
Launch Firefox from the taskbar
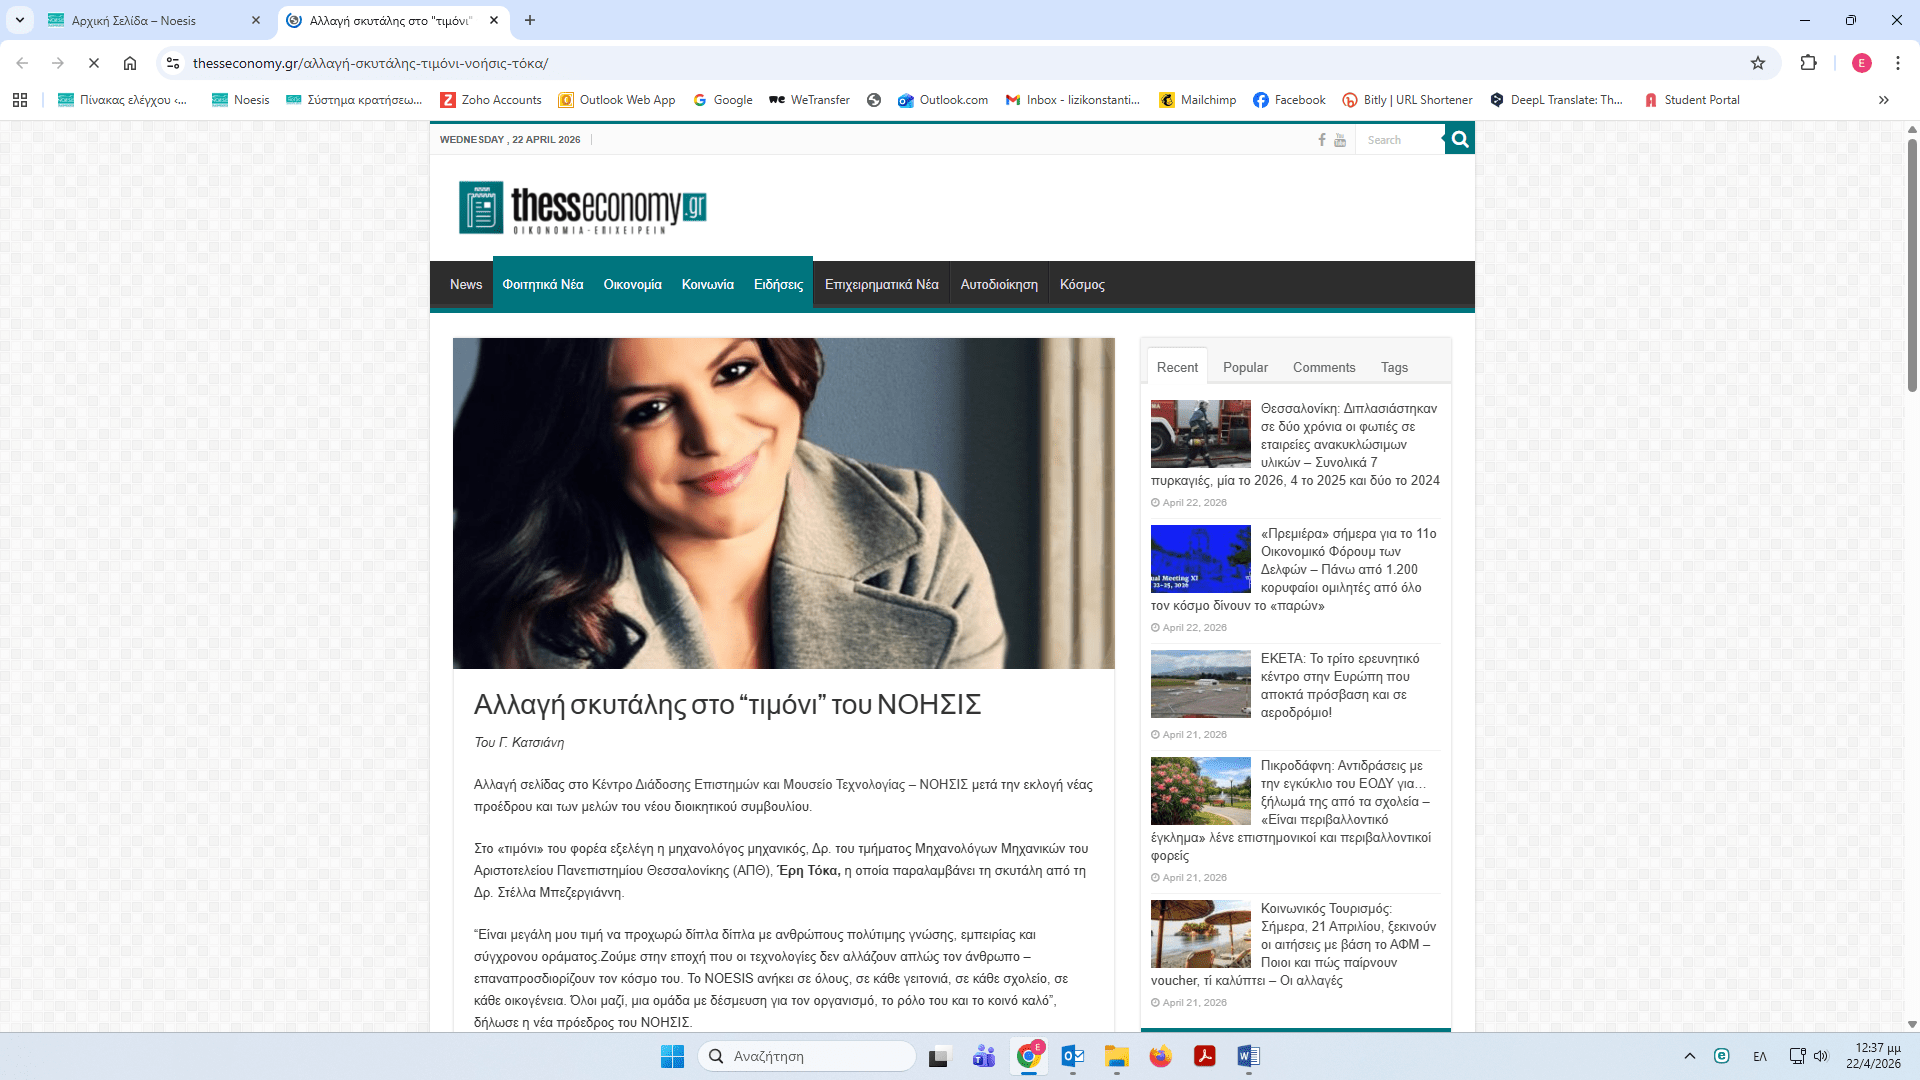coord(1160,1056)
